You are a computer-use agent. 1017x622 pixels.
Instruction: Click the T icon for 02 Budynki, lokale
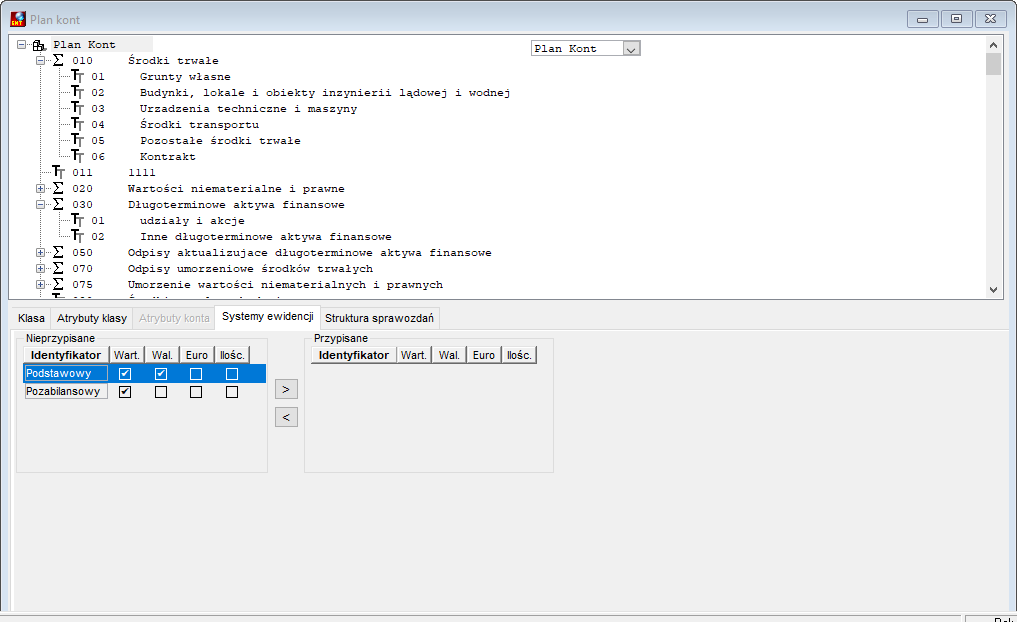click(78, 93)
